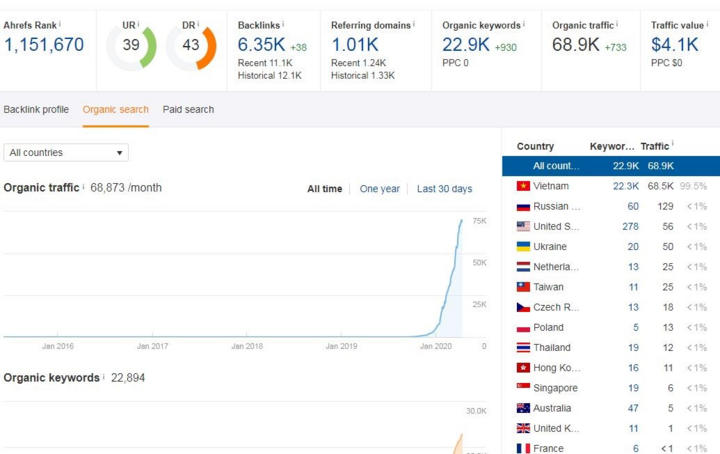This screenshot has width=720, height=454.
Task: Click the Organic traffic header info icon
Action: (x=617, y=24)
